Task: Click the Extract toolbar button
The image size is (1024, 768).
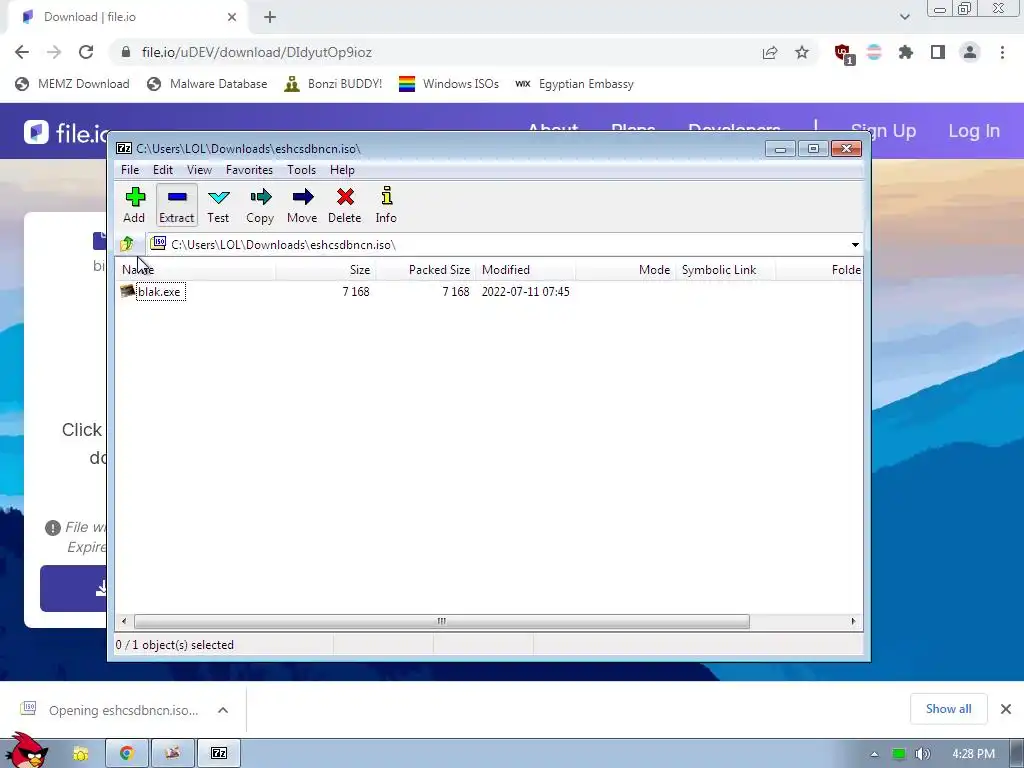Action: pos(176,205)
